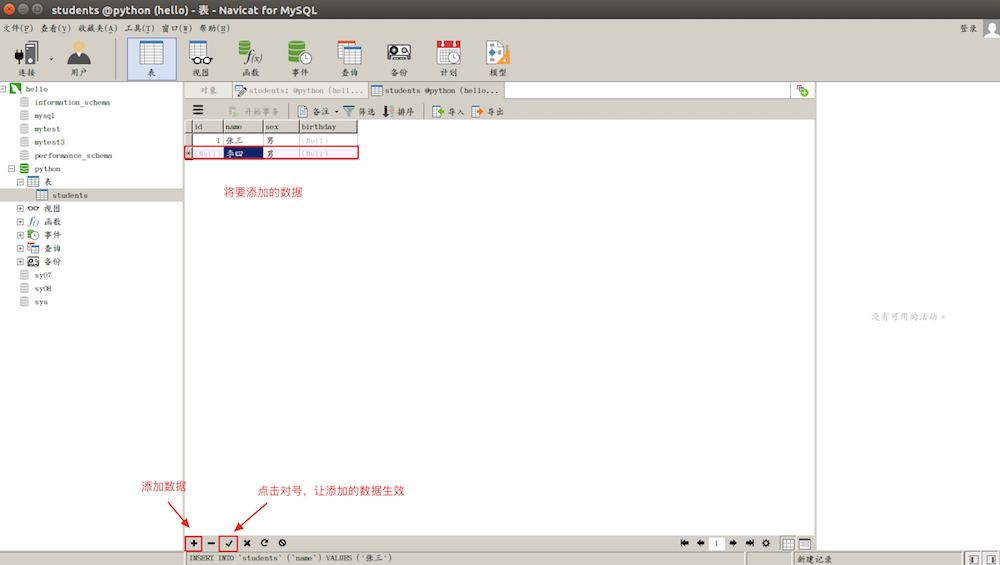Switch to grid view in bottom bar
The height and width of the screenshot is (565, 1000).
click(x=788, y=543)
